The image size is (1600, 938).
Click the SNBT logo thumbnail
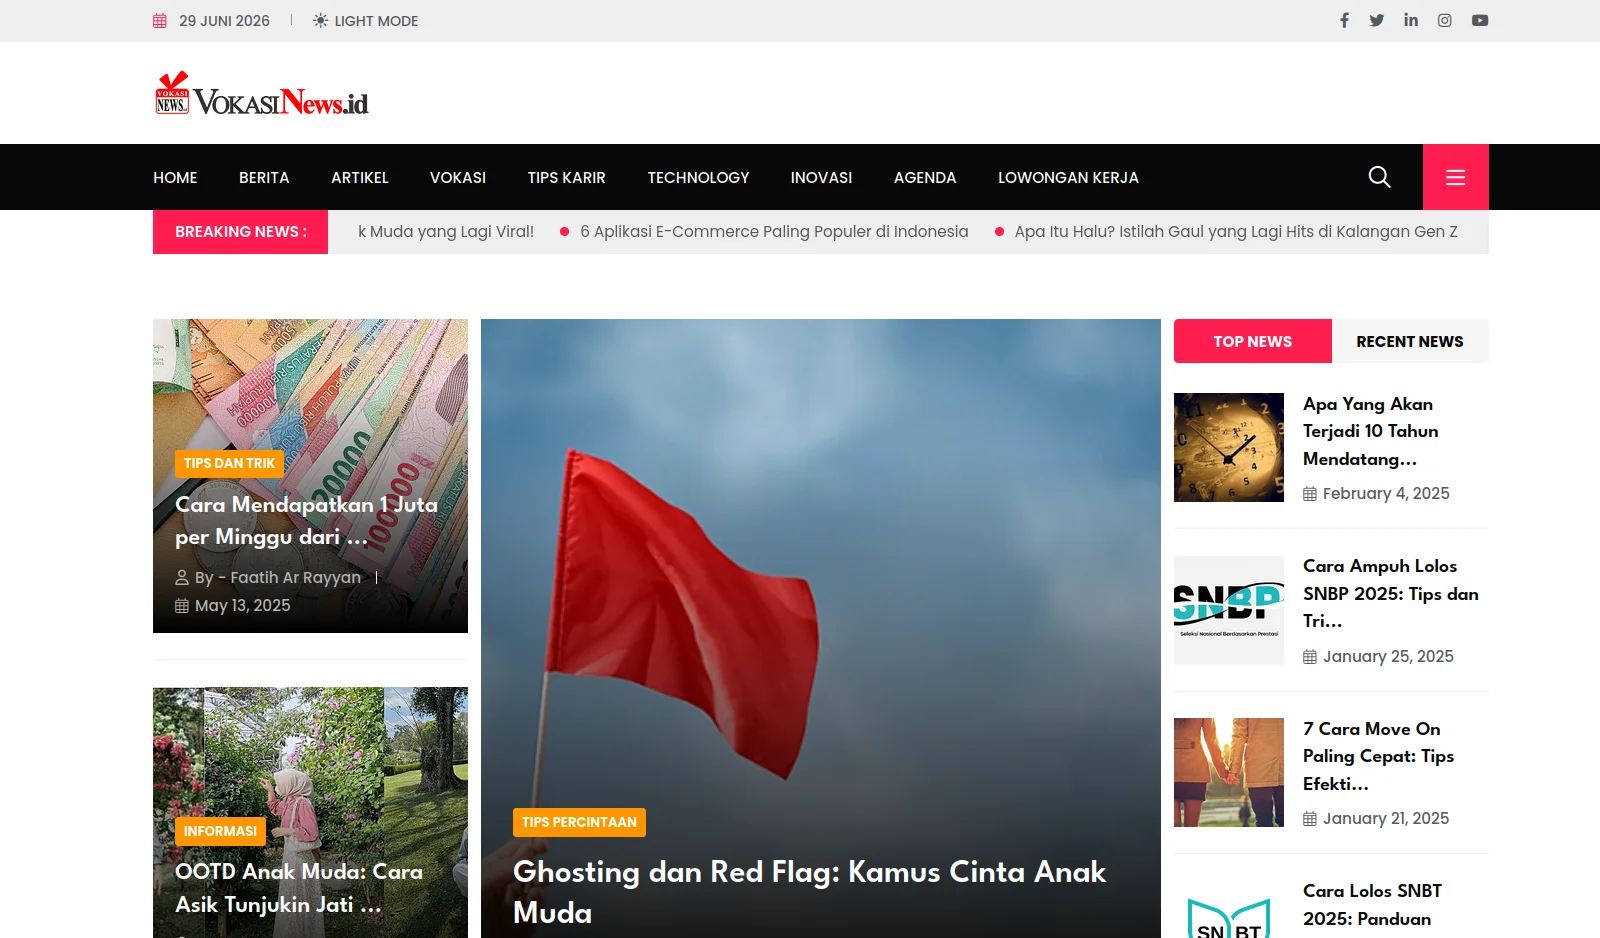pos(1229,910)
